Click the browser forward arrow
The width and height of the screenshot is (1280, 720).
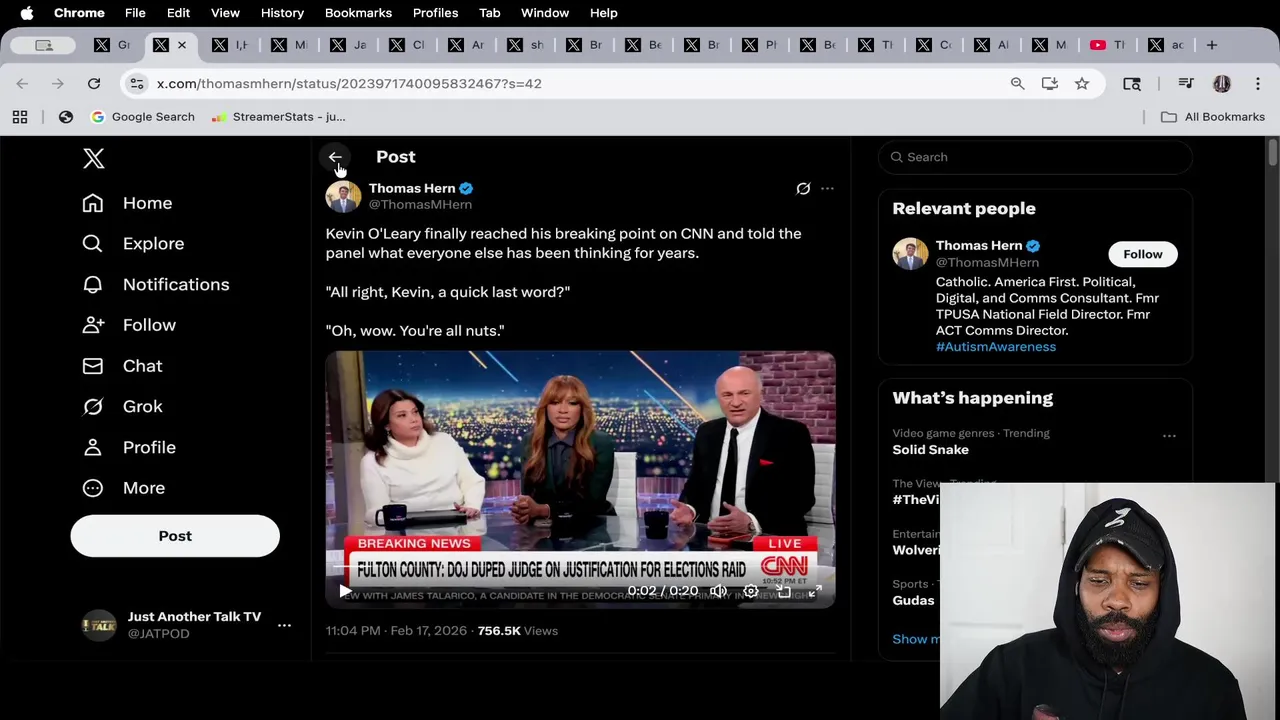[58, 84]
